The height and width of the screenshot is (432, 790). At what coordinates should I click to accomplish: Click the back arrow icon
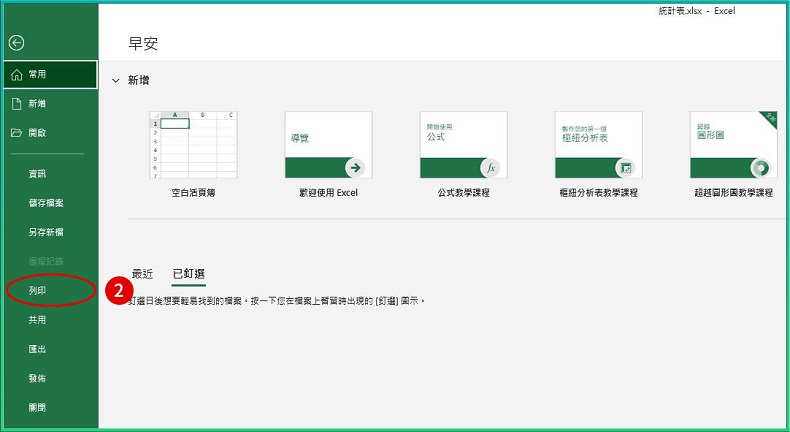click(17, 43)
